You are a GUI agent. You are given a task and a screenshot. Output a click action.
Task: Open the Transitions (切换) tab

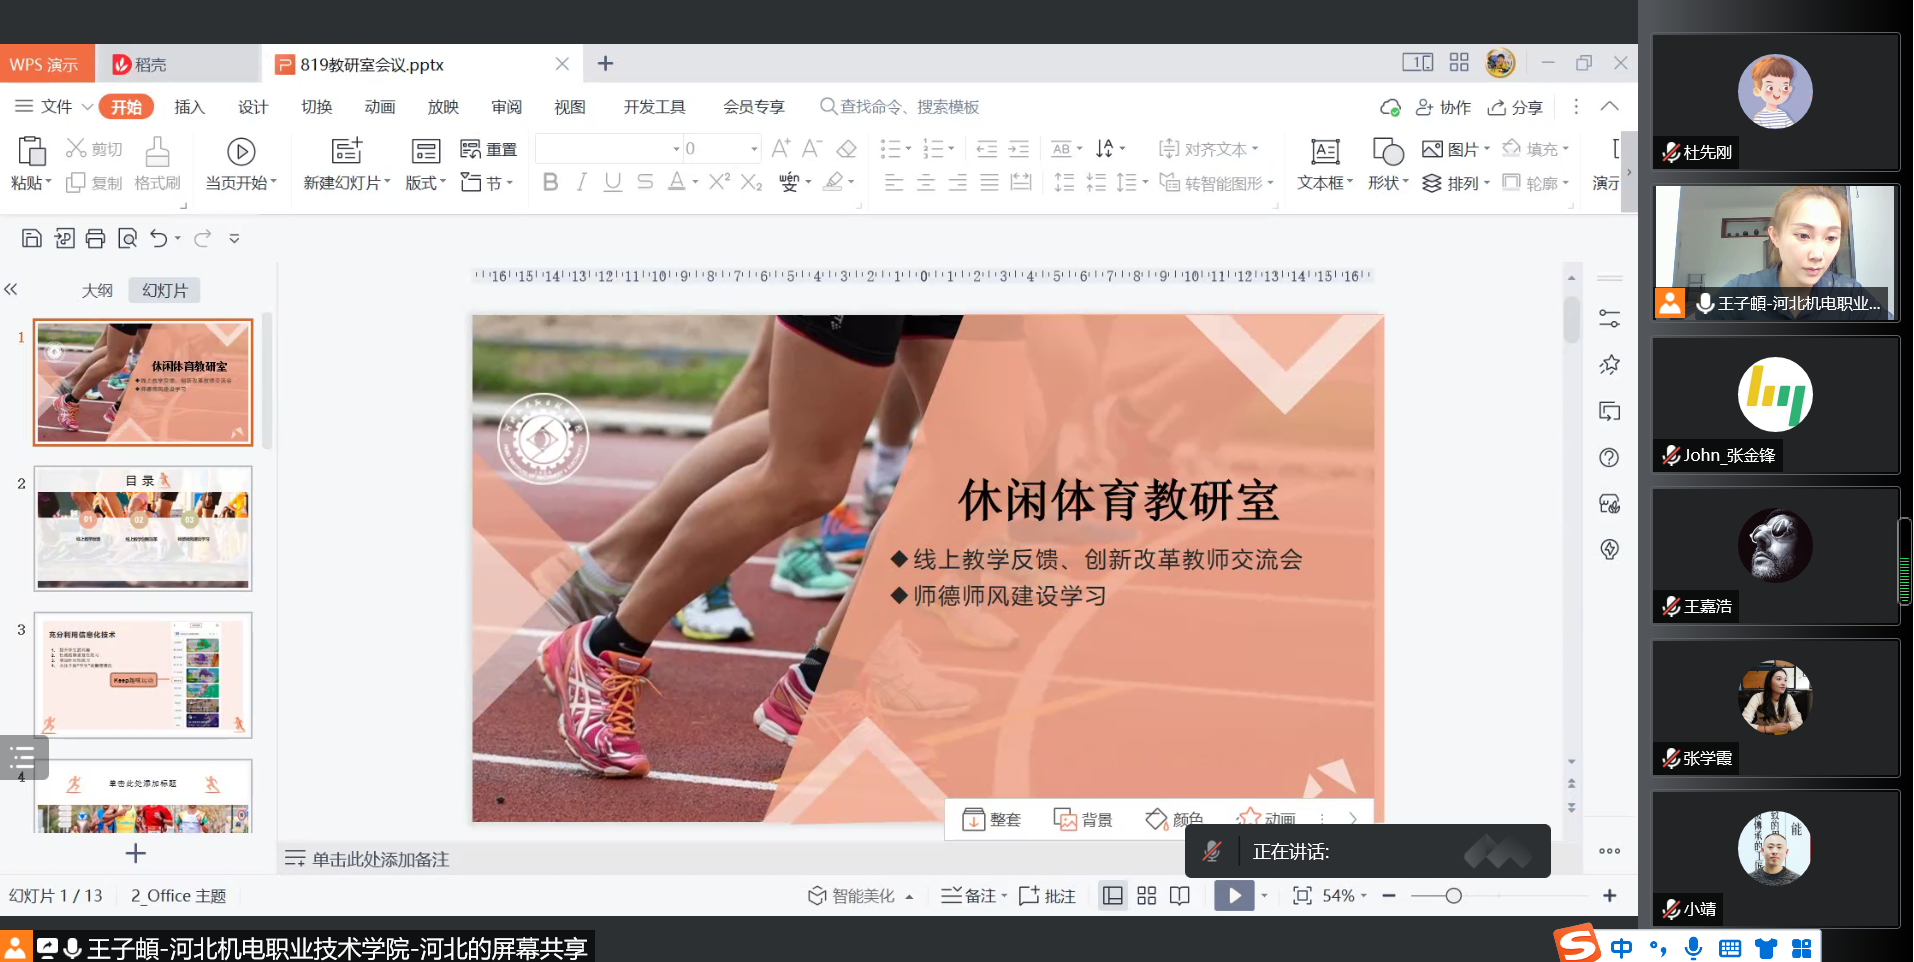pyautogui.click(x=316, y=107)
